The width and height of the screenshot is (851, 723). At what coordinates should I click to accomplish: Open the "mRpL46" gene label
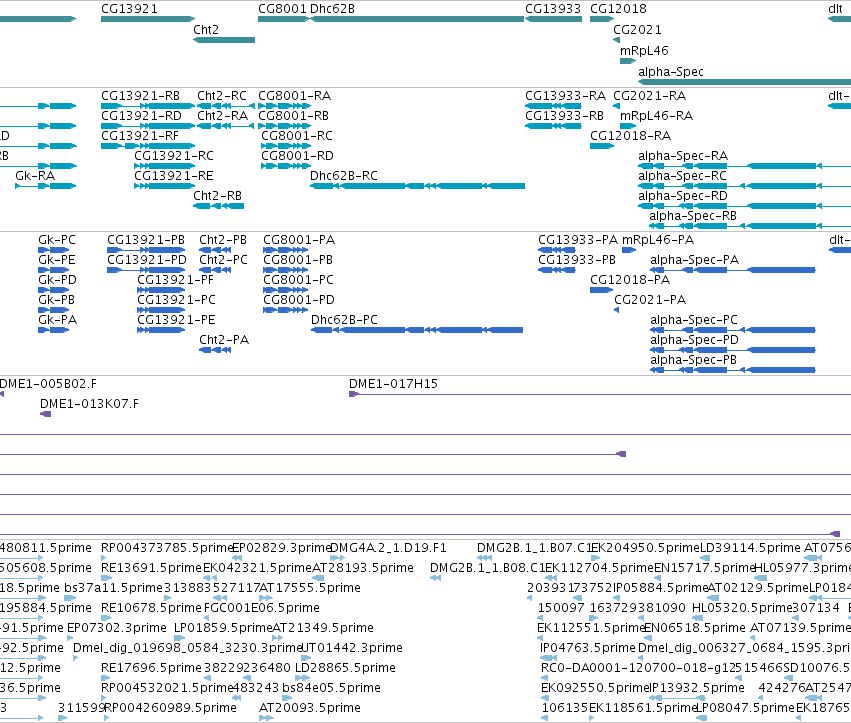tap(644, 50)
